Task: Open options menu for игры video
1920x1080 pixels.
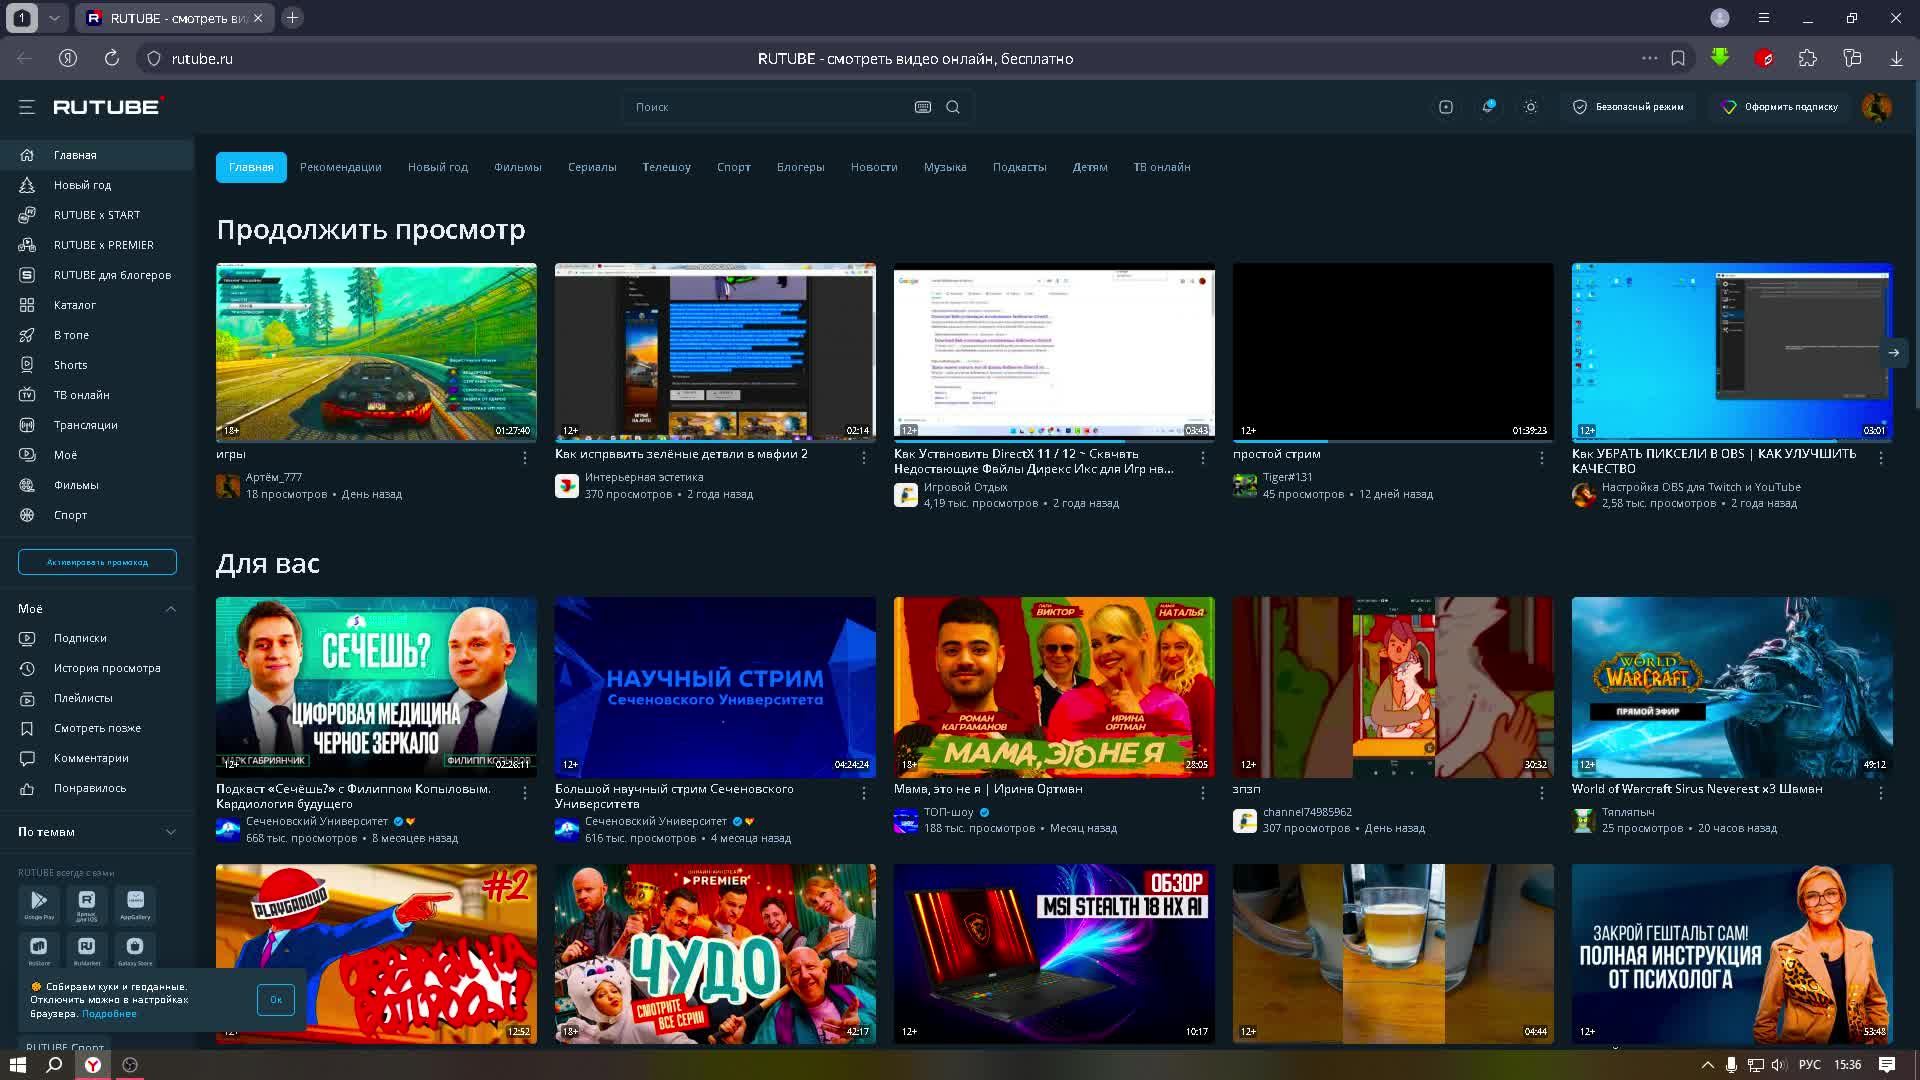Action: [x=525, y=457]
